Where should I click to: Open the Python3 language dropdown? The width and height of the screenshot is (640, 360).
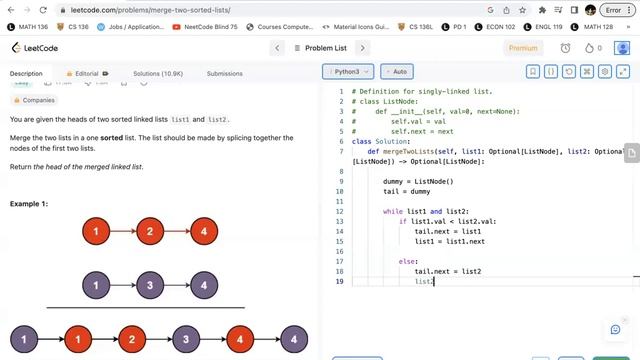pyautogui.click(x=348, y=71)
